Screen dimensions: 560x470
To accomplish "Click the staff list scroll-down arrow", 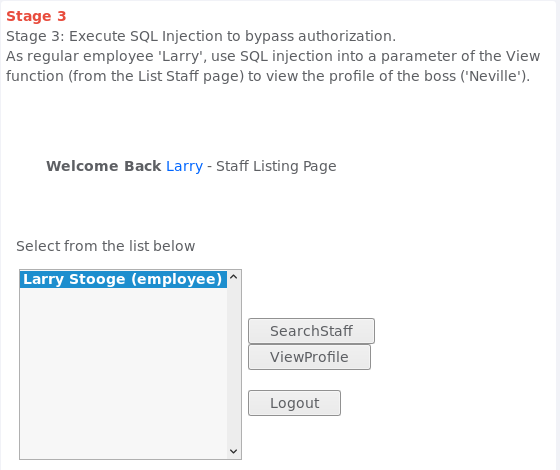I will 234,451.
